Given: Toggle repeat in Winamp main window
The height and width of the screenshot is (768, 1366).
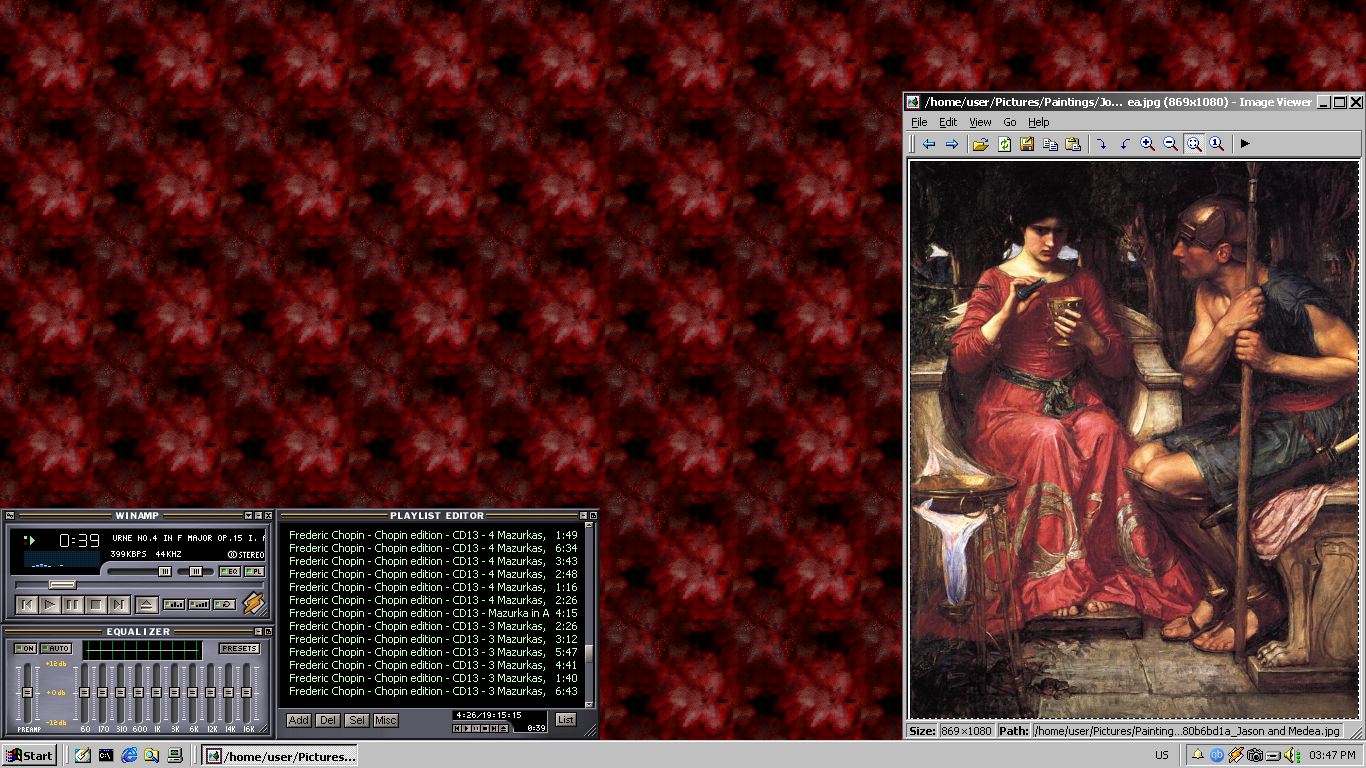Looking at the screenshot, I should point(225,604).
